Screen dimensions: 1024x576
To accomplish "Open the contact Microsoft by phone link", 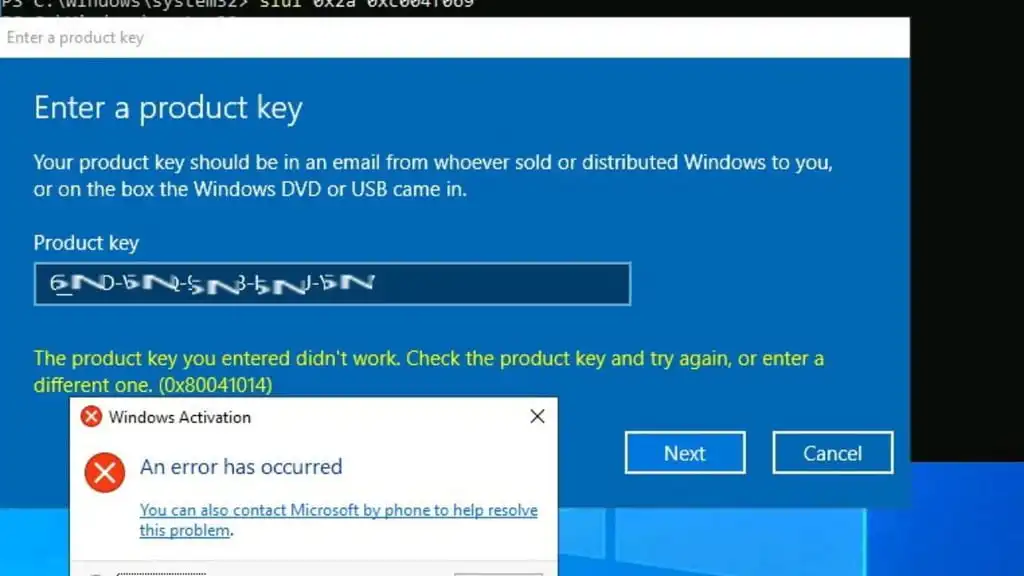I will [x=338, y=520].
